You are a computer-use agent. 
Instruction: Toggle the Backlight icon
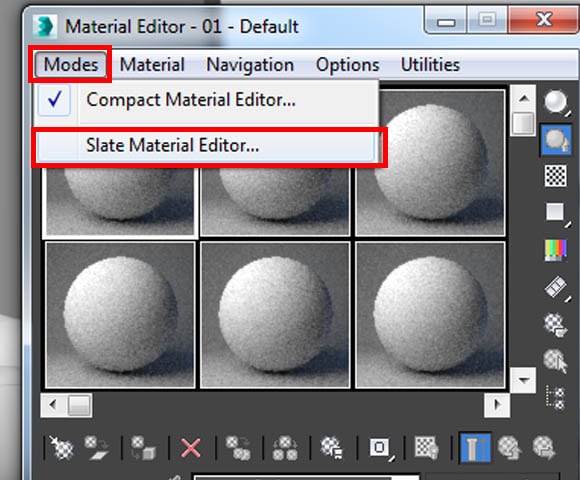click(x=556, y=140)
